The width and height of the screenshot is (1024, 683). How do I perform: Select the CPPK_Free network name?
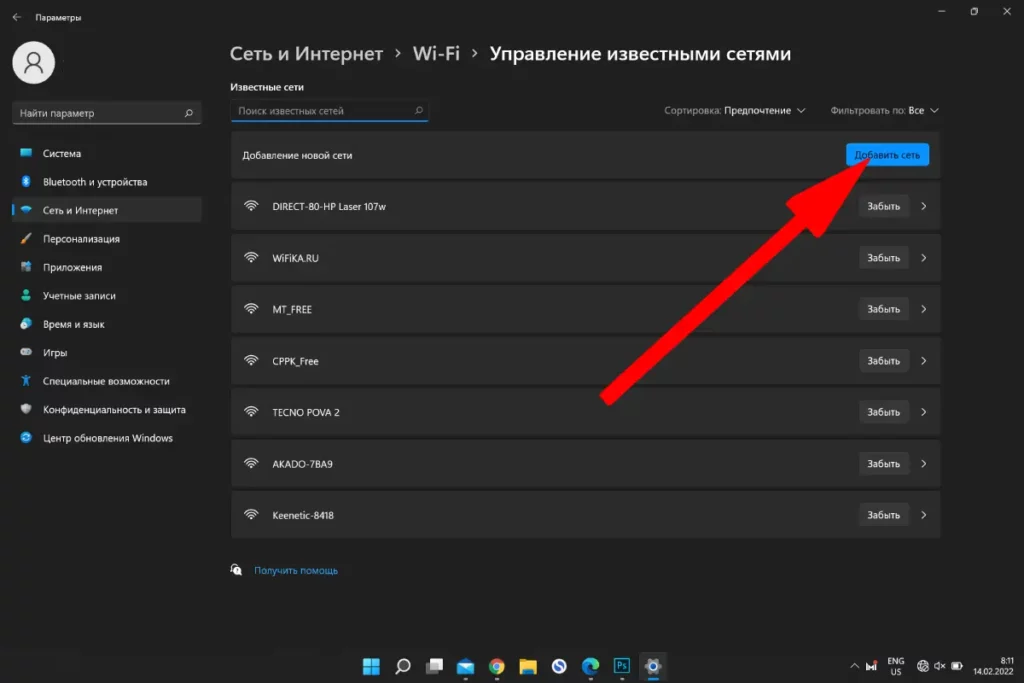295,361
